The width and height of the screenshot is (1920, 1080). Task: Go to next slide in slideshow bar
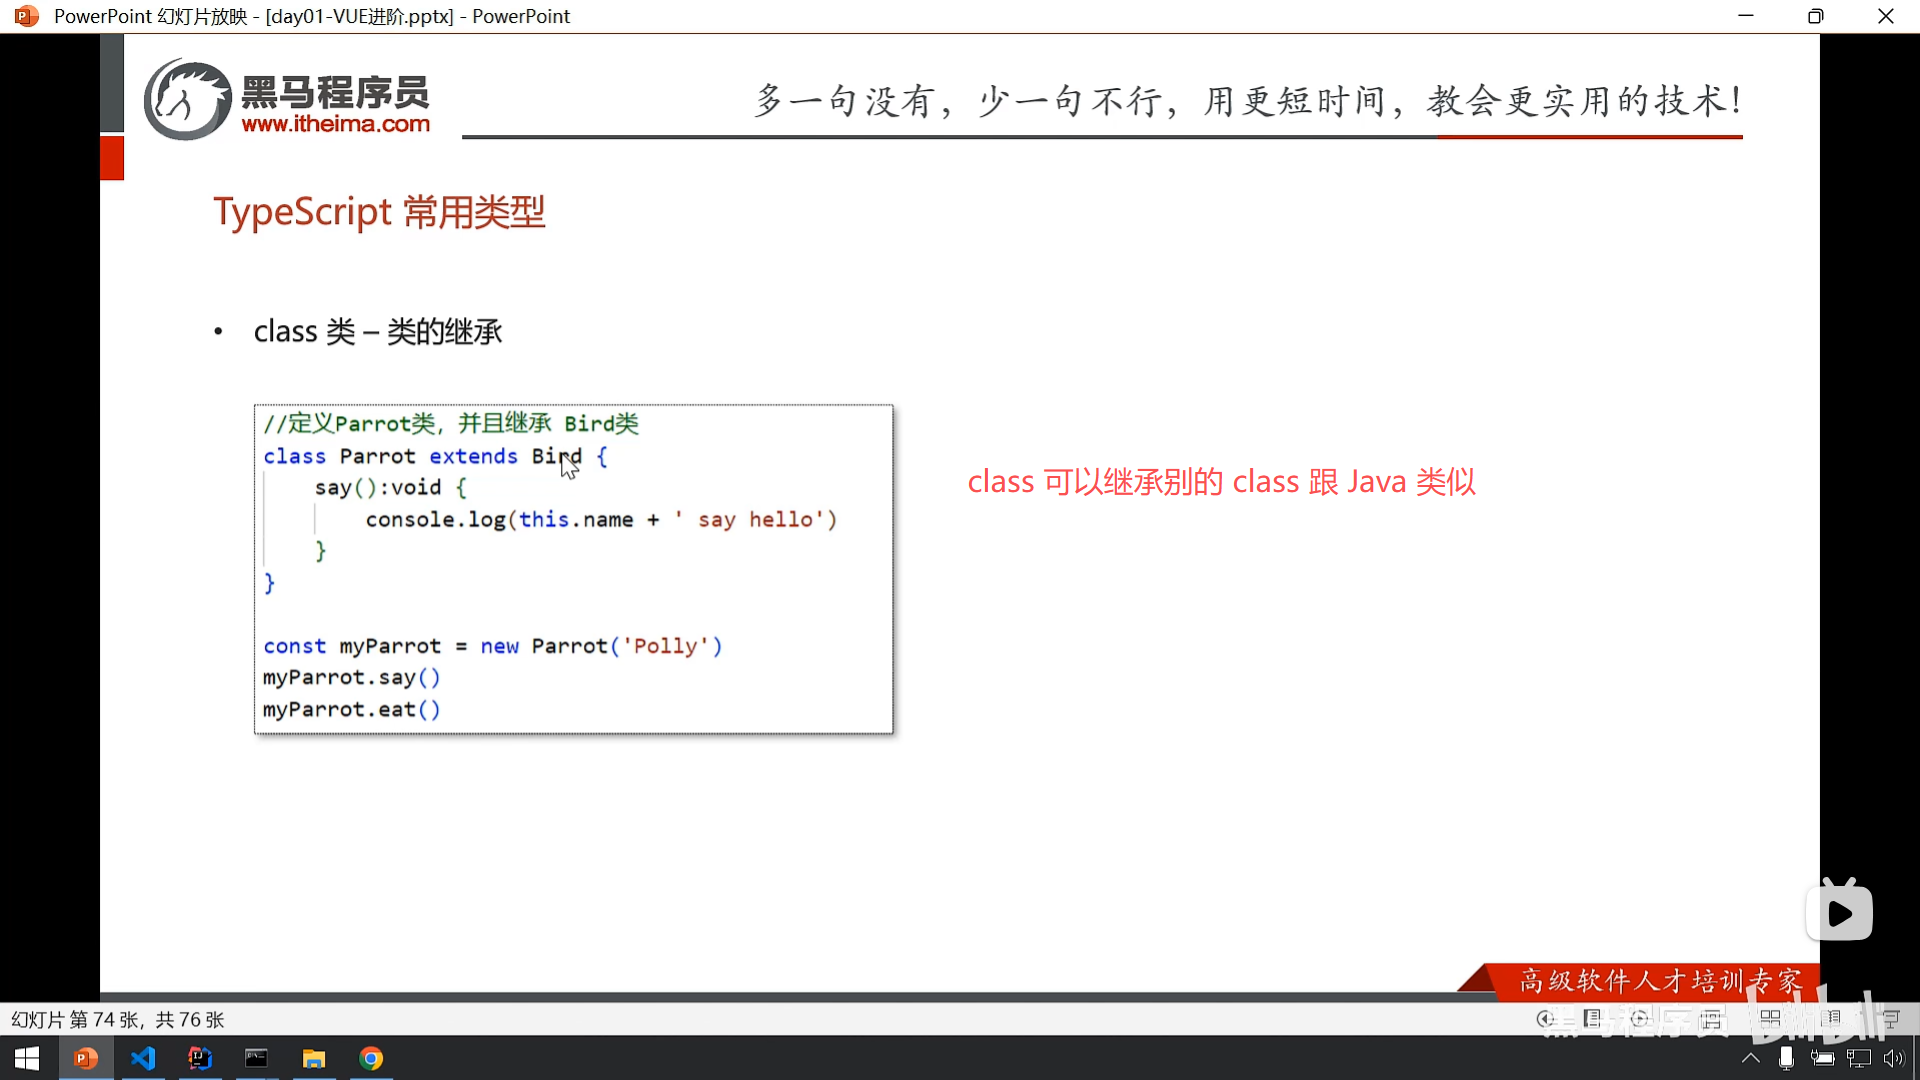(x=1639, y=1019)
